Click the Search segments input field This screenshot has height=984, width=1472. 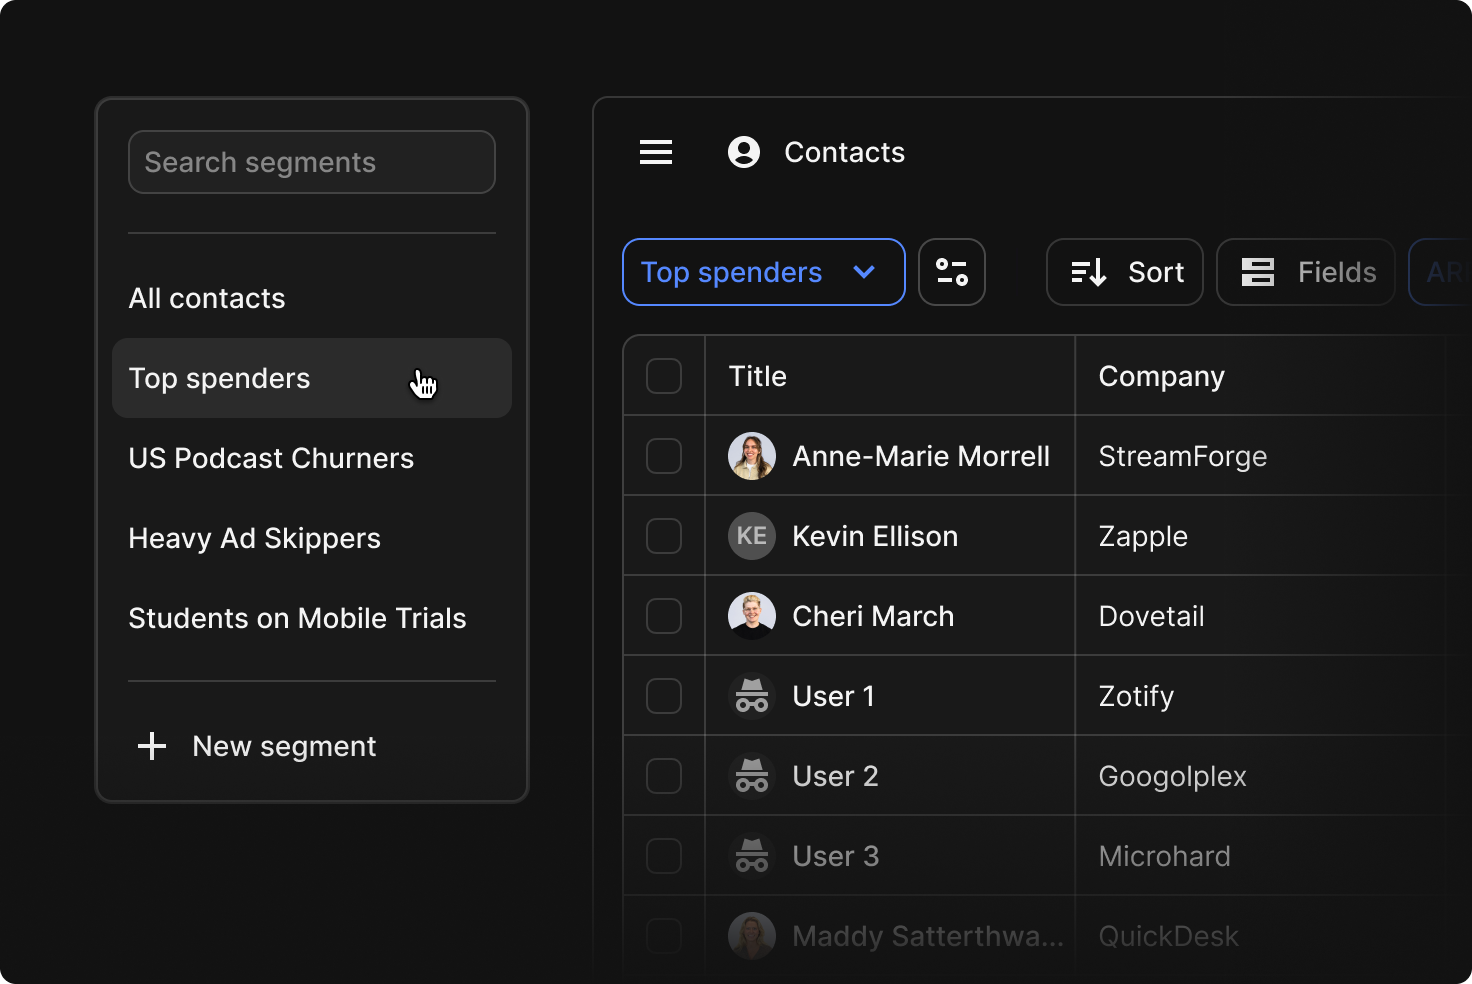click(312, 162)
